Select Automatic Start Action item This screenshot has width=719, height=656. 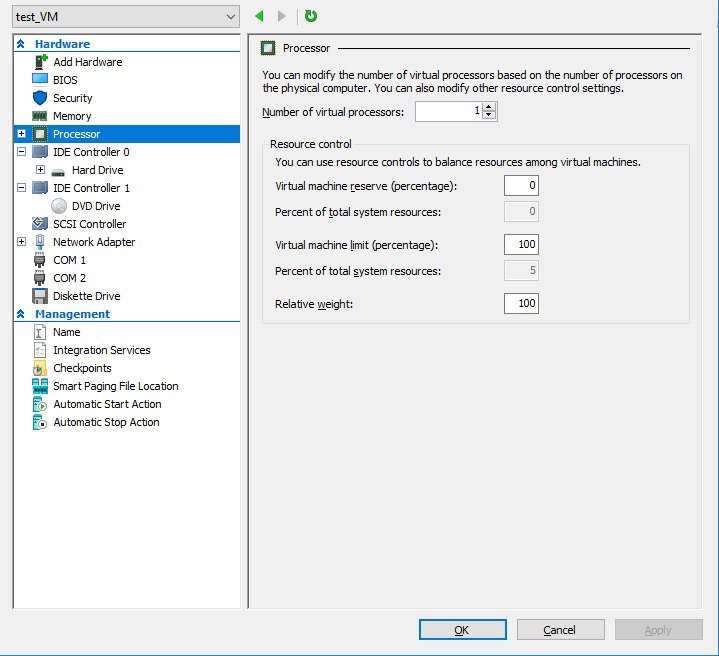click(107, 404)
